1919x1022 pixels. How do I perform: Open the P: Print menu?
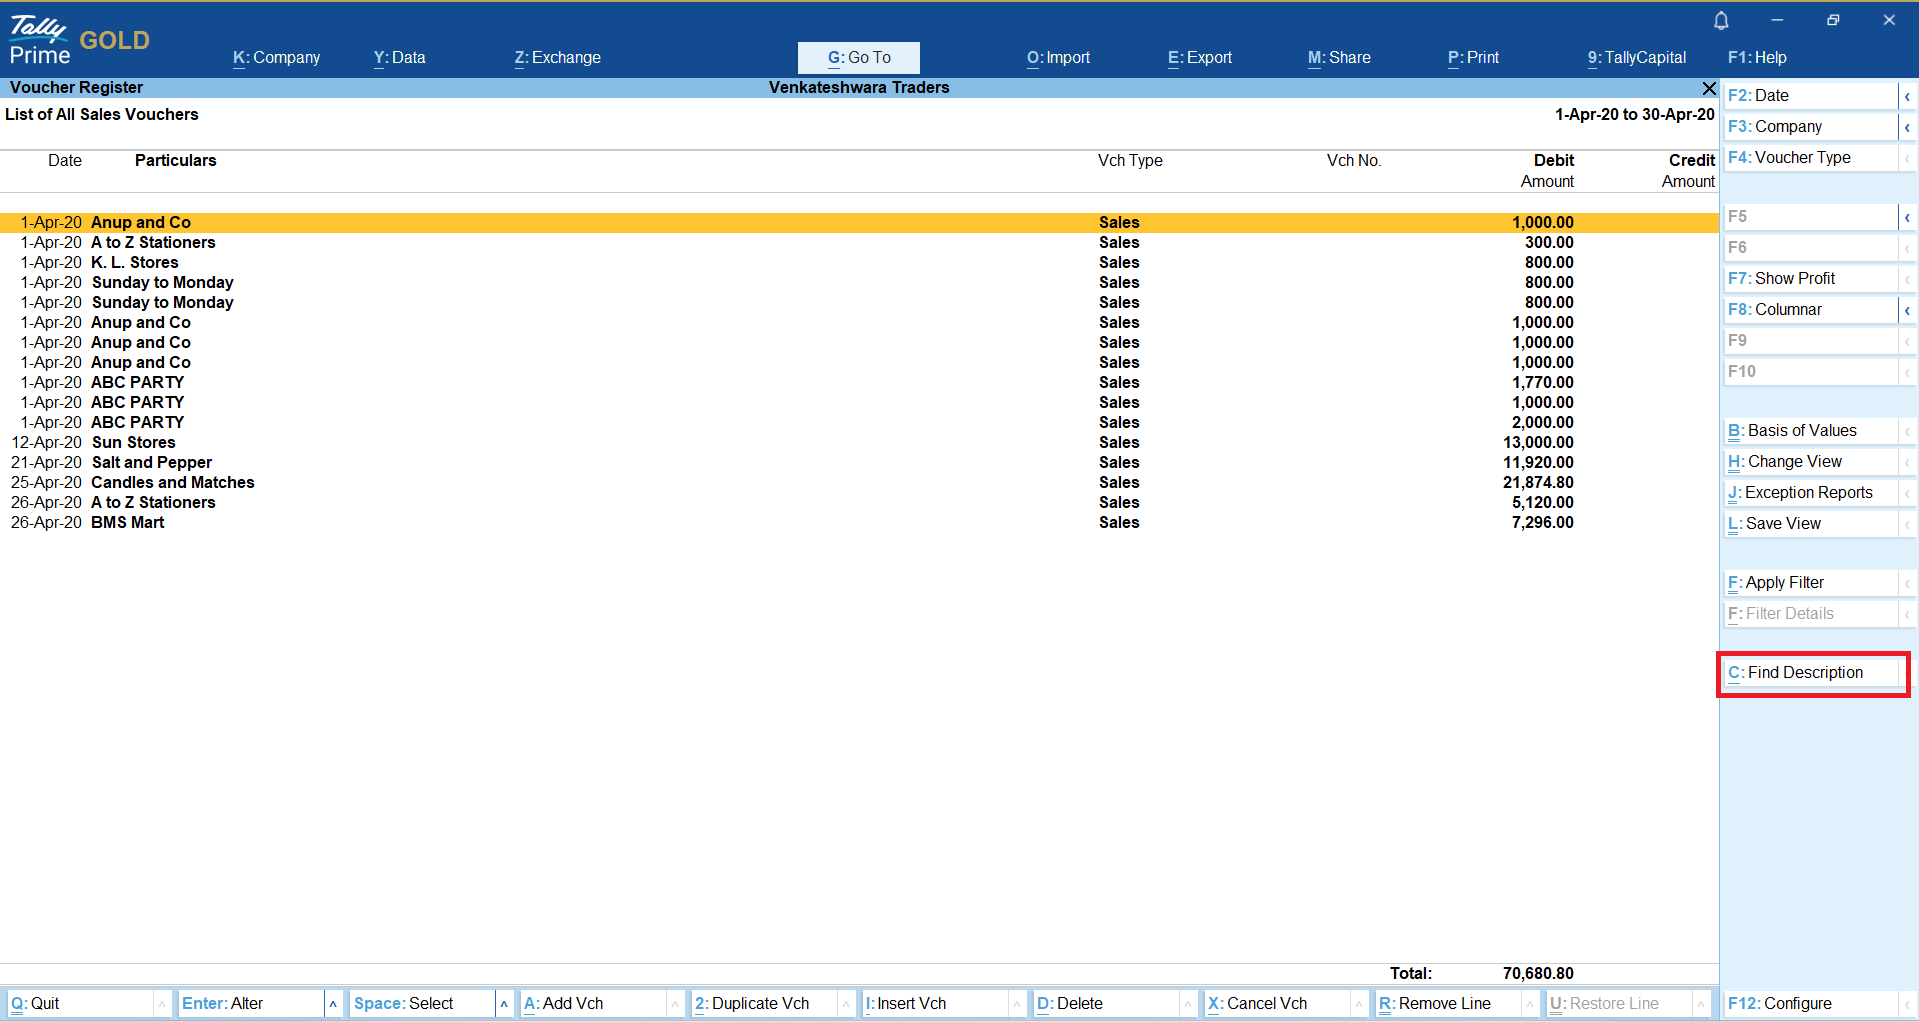point(1473,58)
